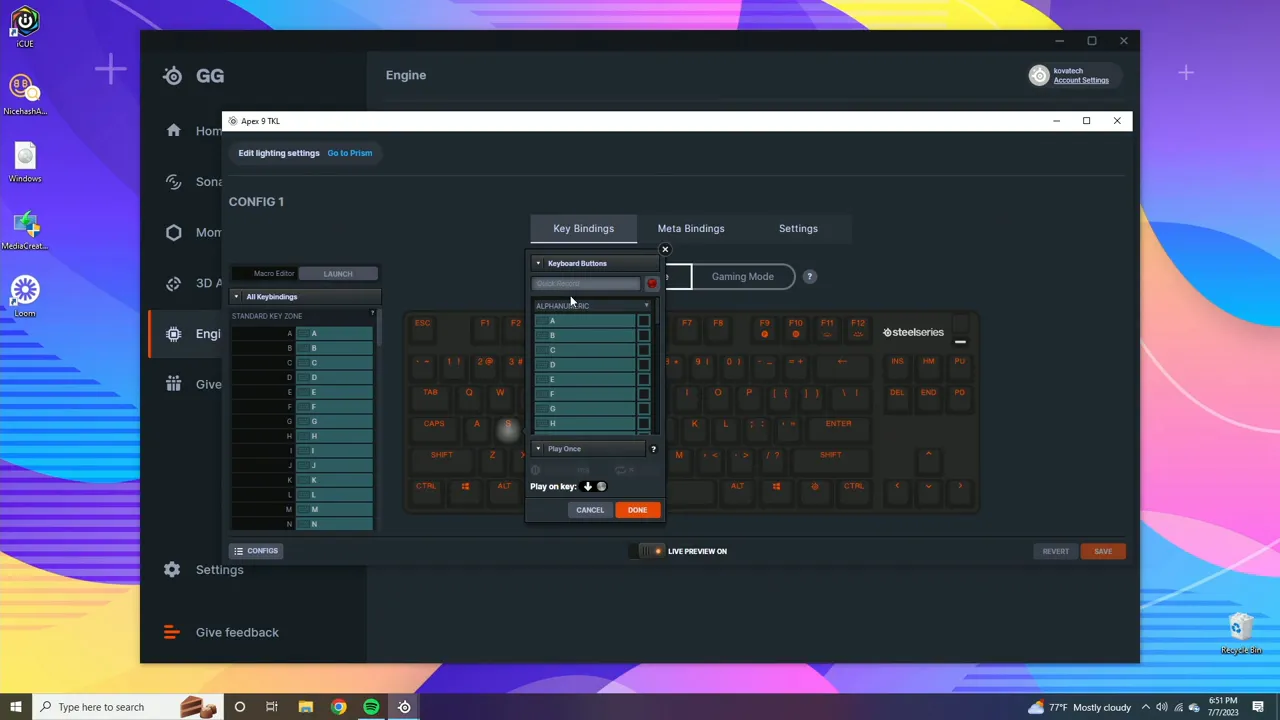Click the DONE button
Screen dimensions: 1280x720
tap(637, 510)
